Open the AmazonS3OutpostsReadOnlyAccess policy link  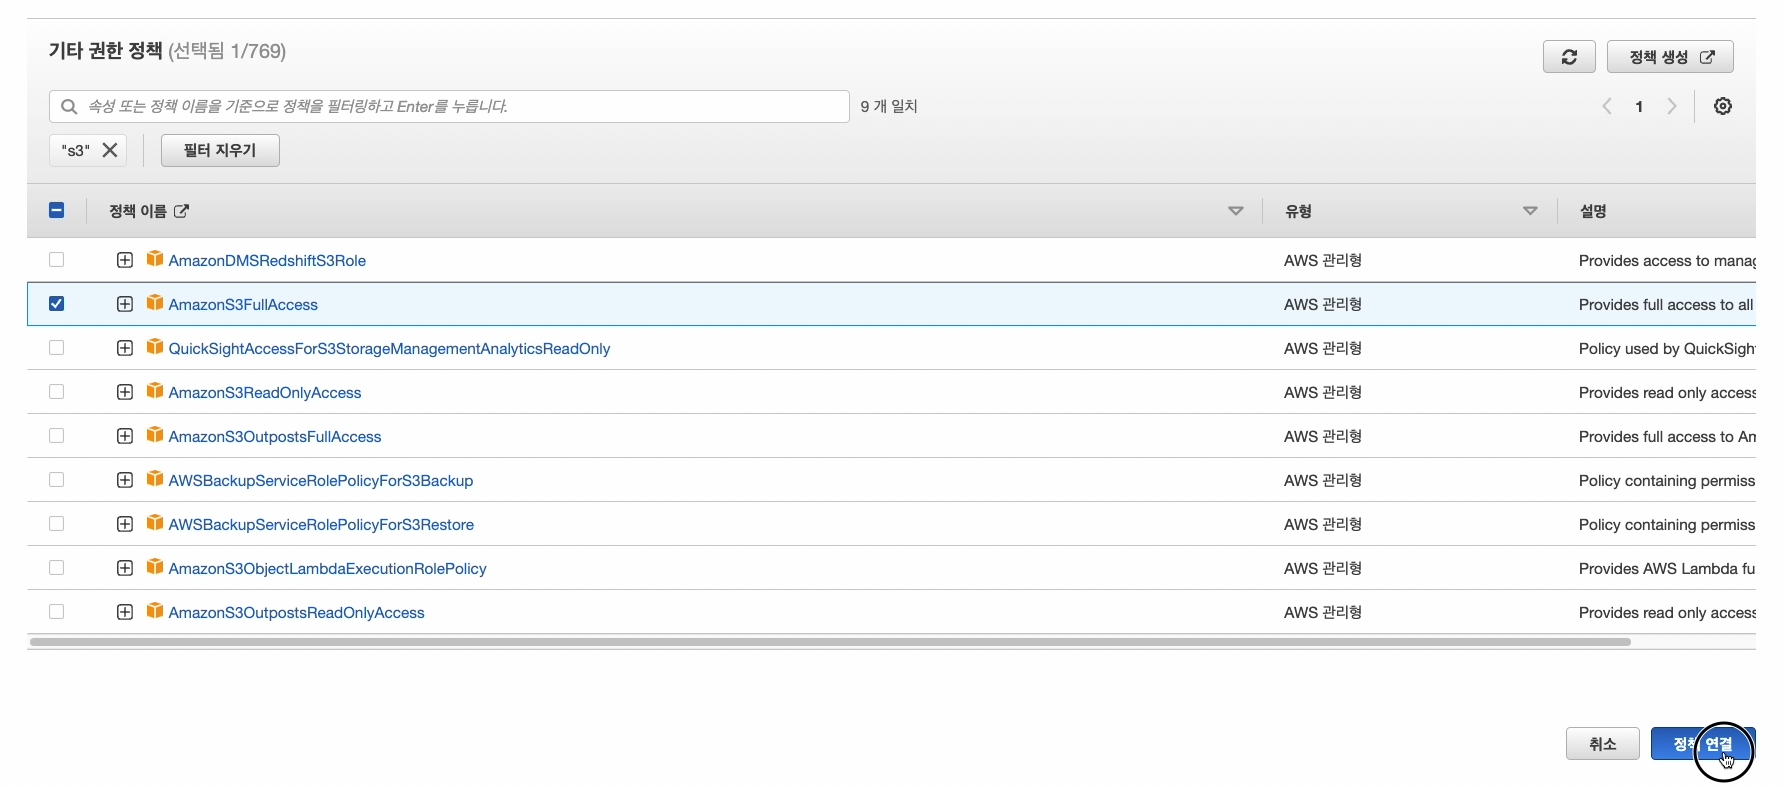pos(296,613)
